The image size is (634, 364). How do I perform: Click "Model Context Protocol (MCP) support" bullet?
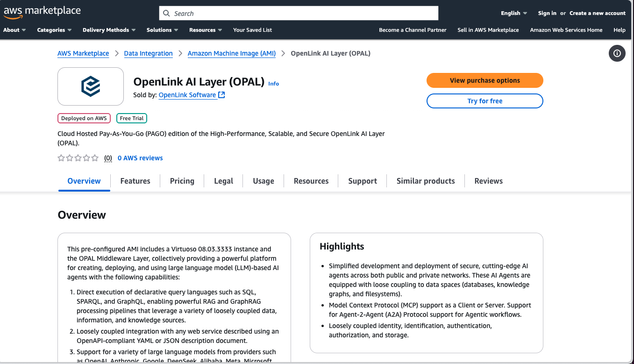[430, 310]
